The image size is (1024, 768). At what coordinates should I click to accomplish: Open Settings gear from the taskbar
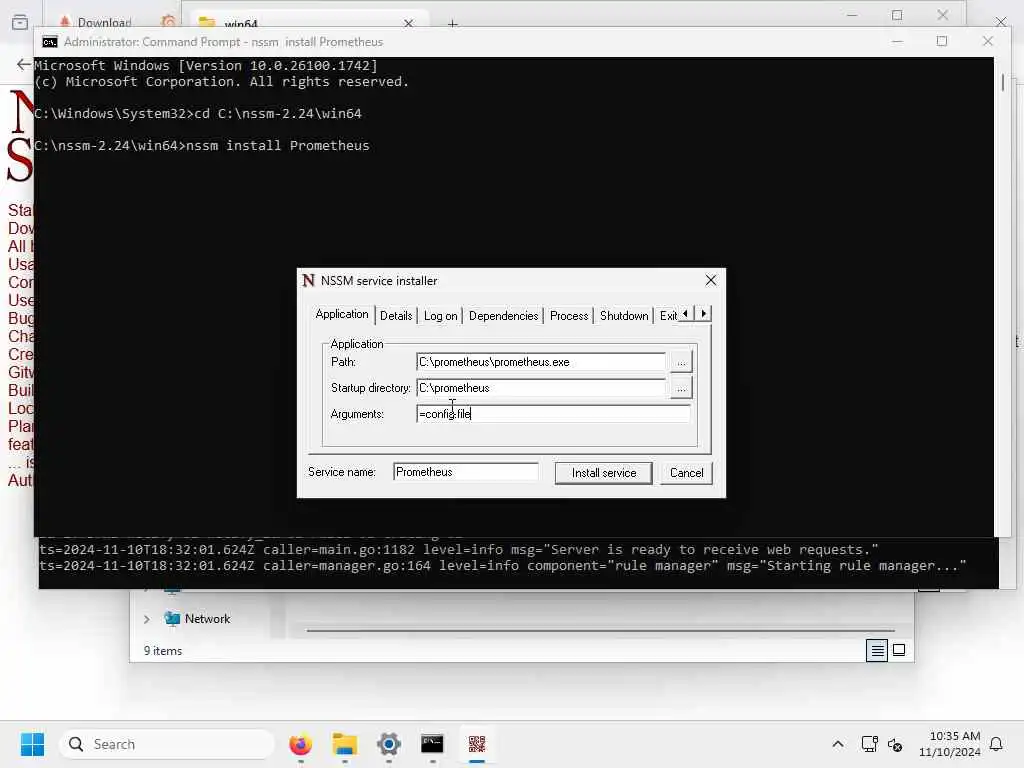389,744
